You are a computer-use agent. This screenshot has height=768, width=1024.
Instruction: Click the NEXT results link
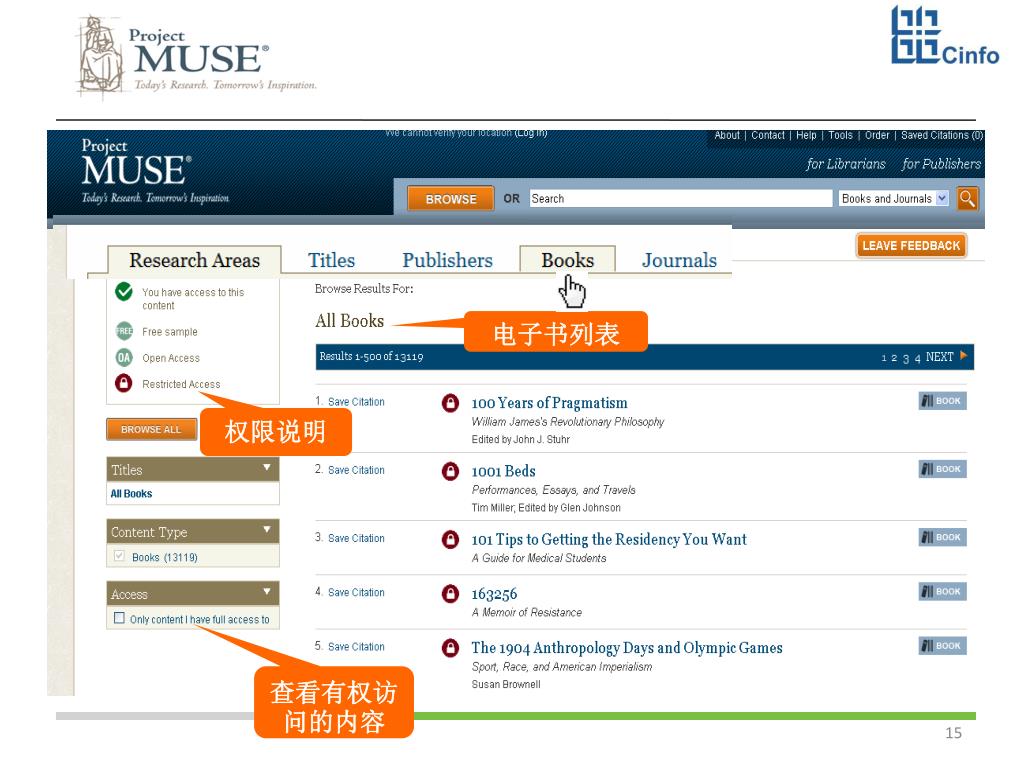point(940,357)
